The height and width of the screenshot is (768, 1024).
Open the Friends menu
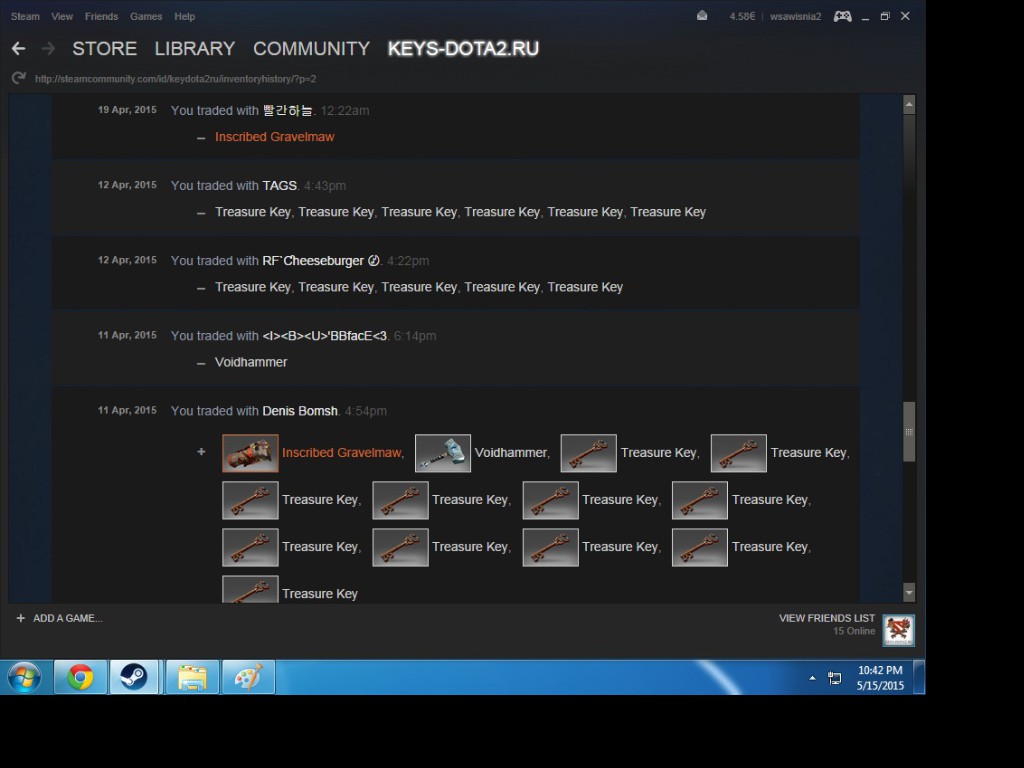pyautogui.click(x=101, y=16)
